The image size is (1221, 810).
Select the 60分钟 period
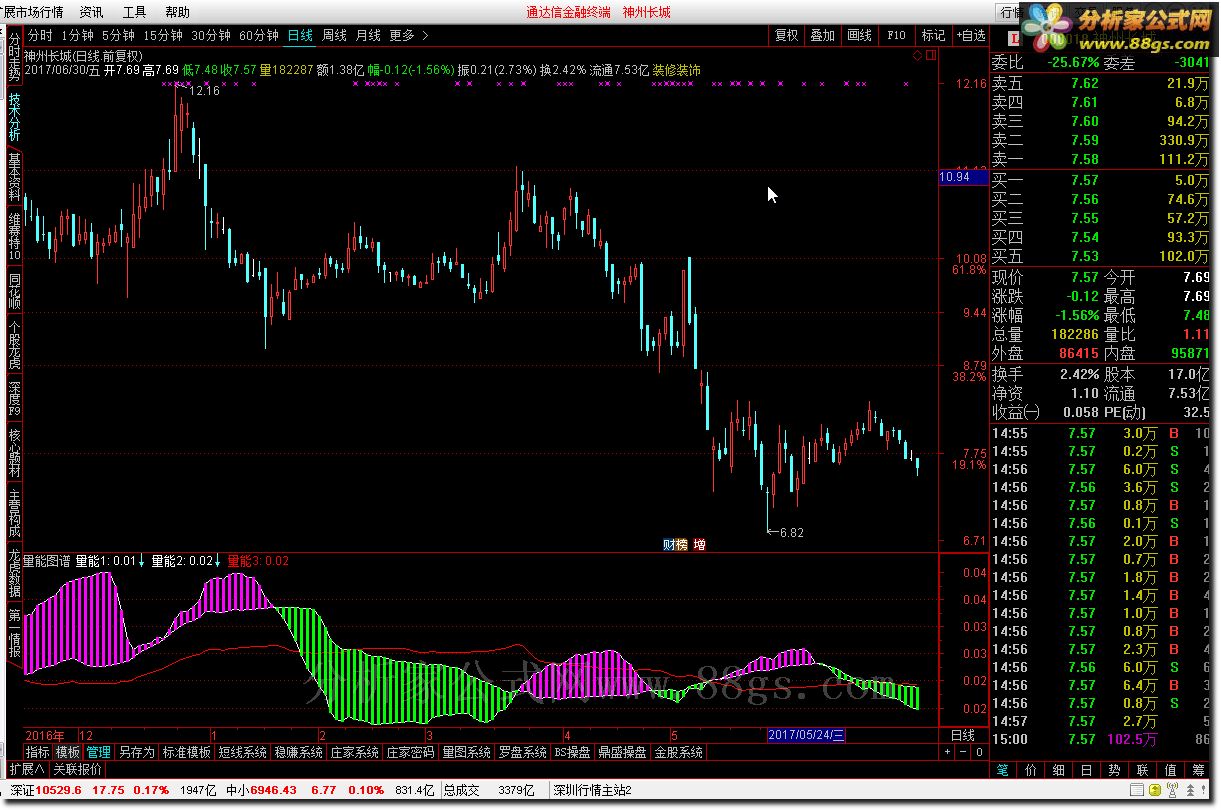click(259, 35)
